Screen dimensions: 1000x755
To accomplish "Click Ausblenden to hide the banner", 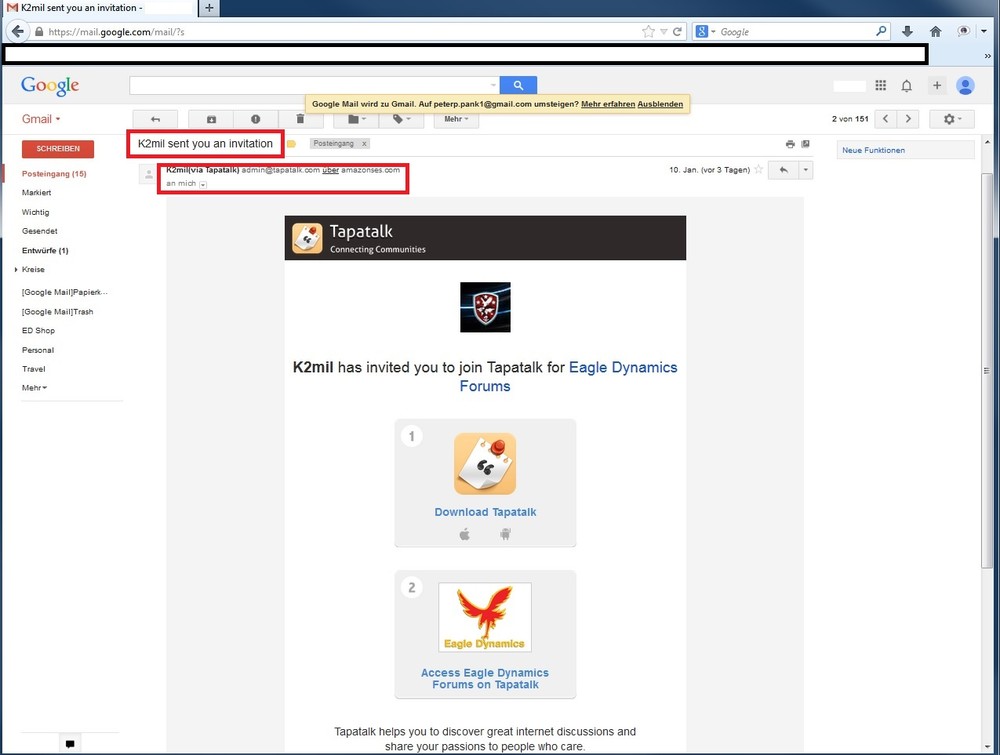I will tap(660, 104).
